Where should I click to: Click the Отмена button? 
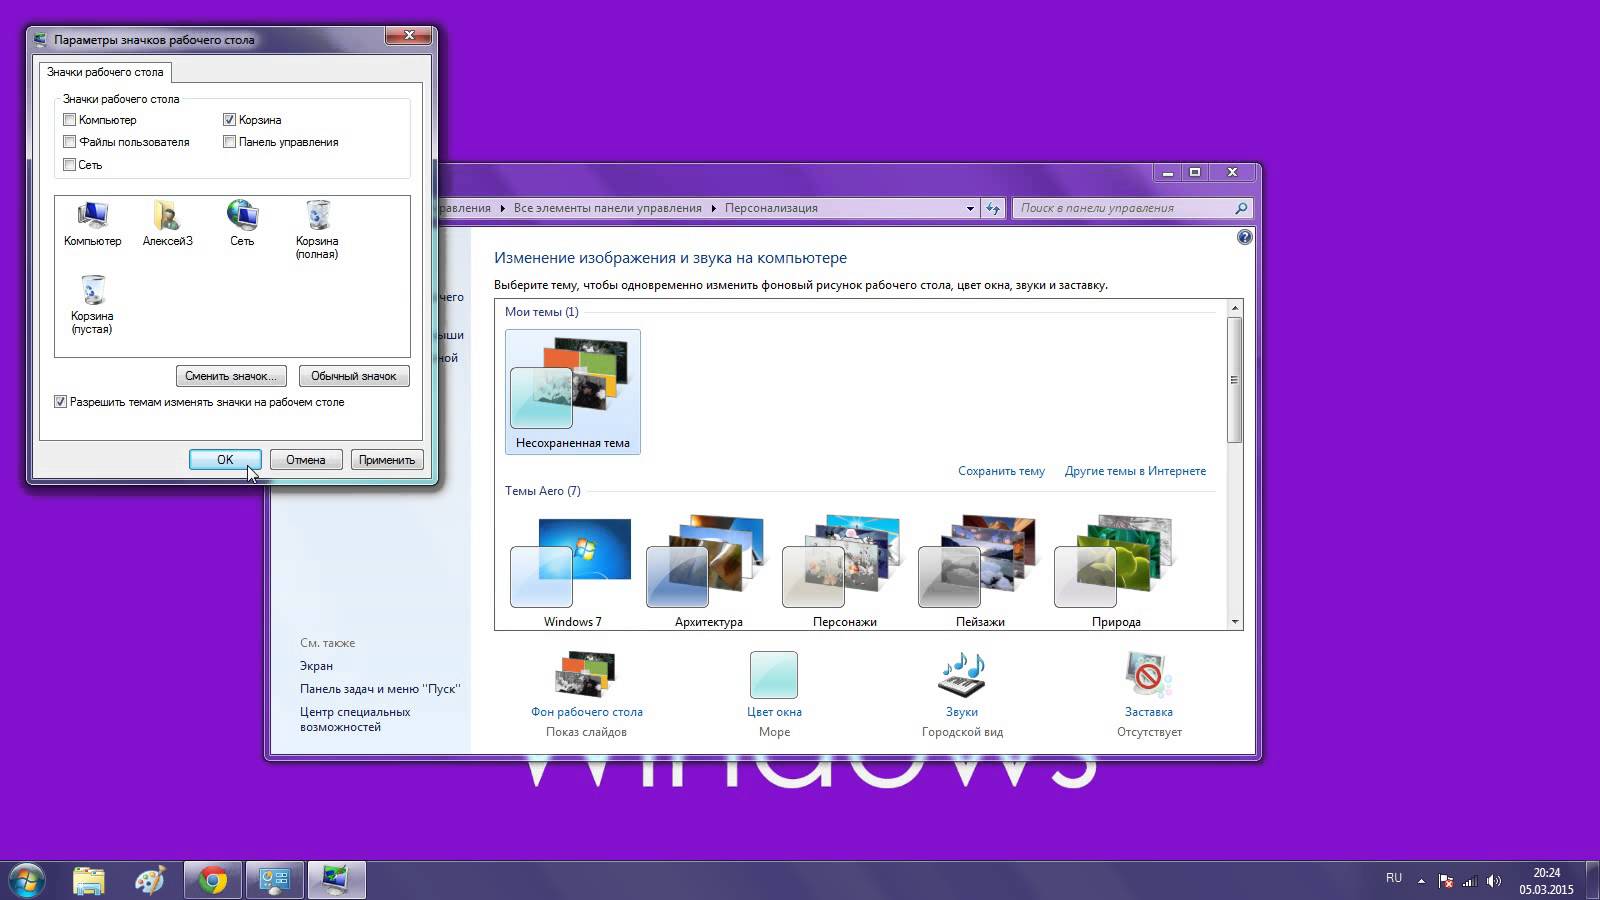coord(306,460)
